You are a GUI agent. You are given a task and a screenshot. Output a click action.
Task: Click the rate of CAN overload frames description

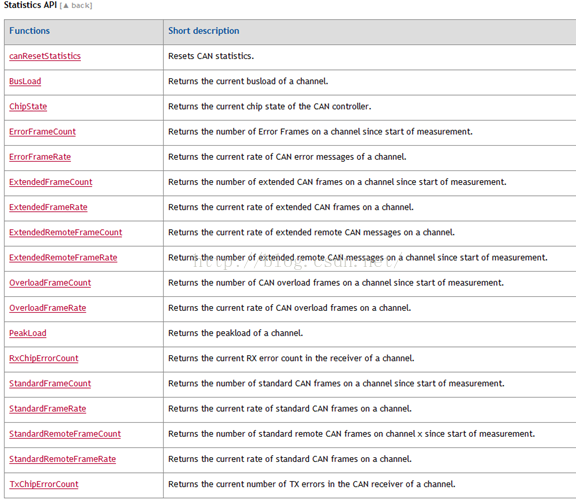289,308
